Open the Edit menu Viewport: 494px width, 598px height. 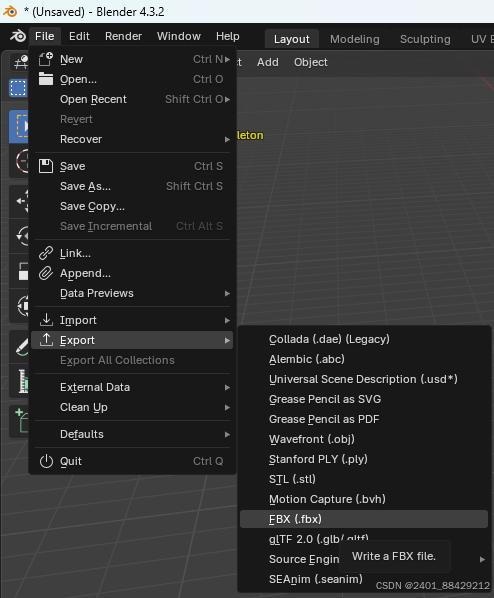click(79, 36)
